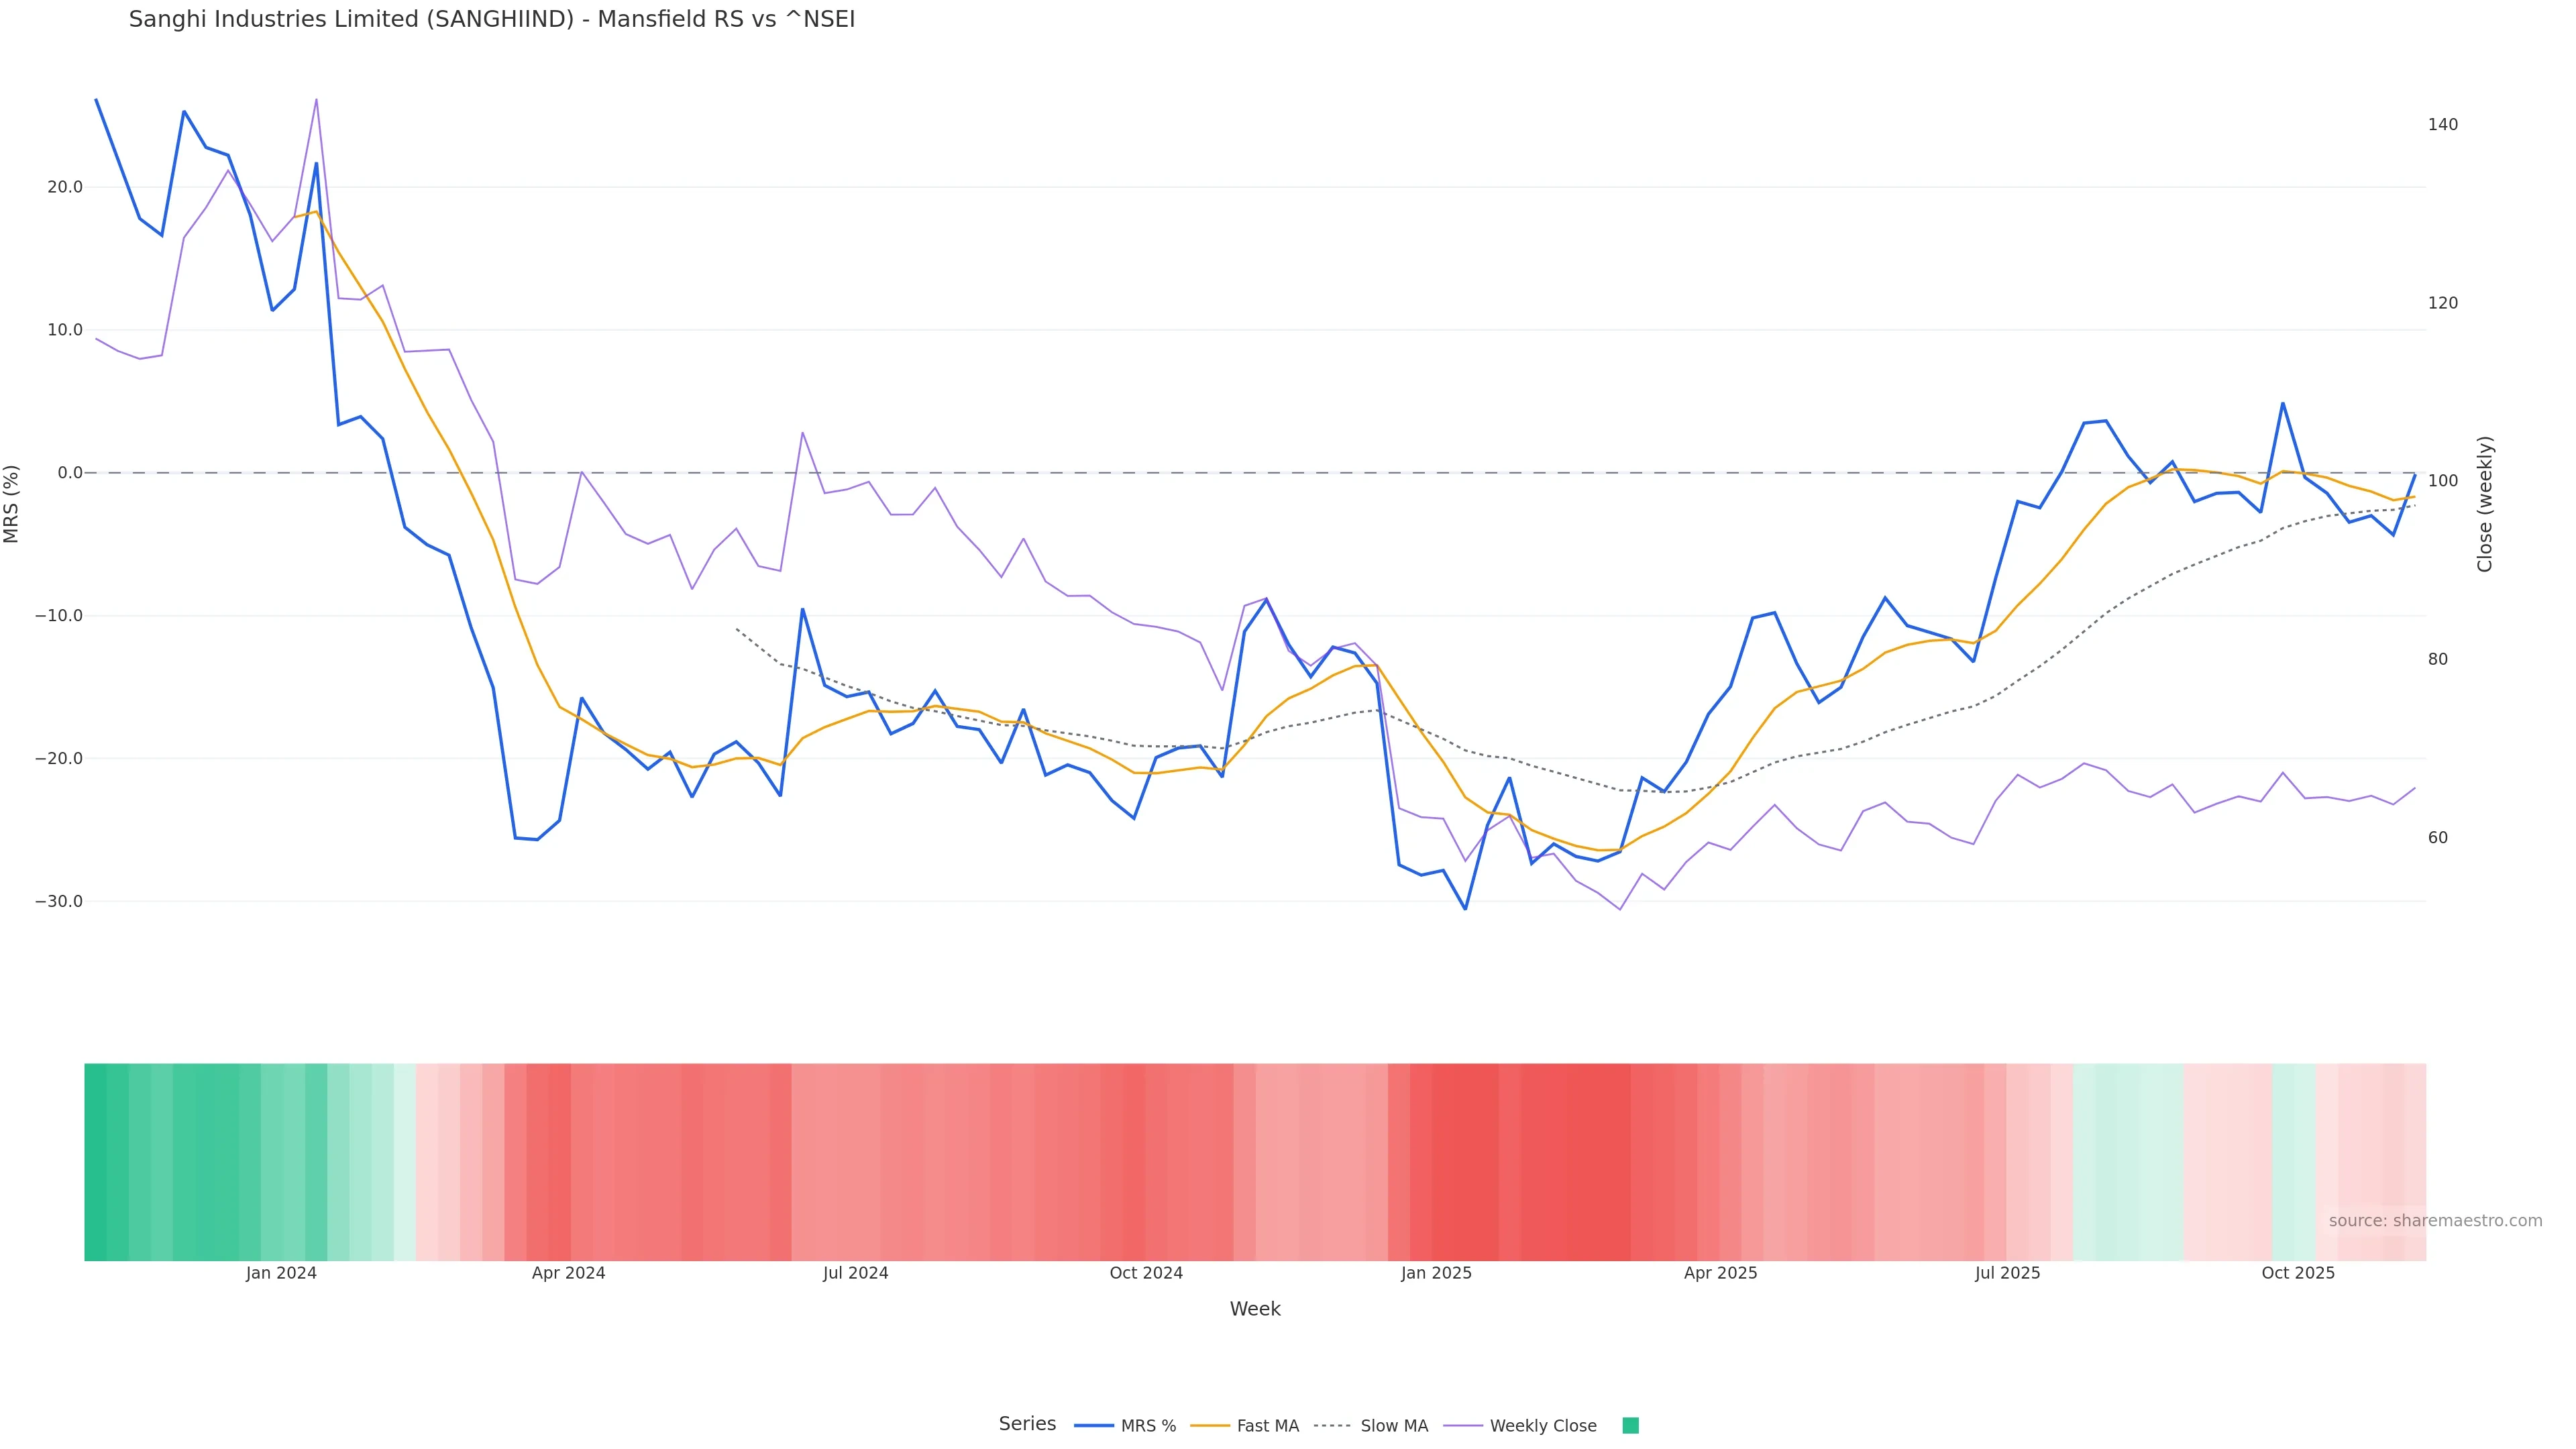Click the −30.0 left axis tick
Image resolution: width=2576 pixels, height=1449 pixels.
click(59, 901)
